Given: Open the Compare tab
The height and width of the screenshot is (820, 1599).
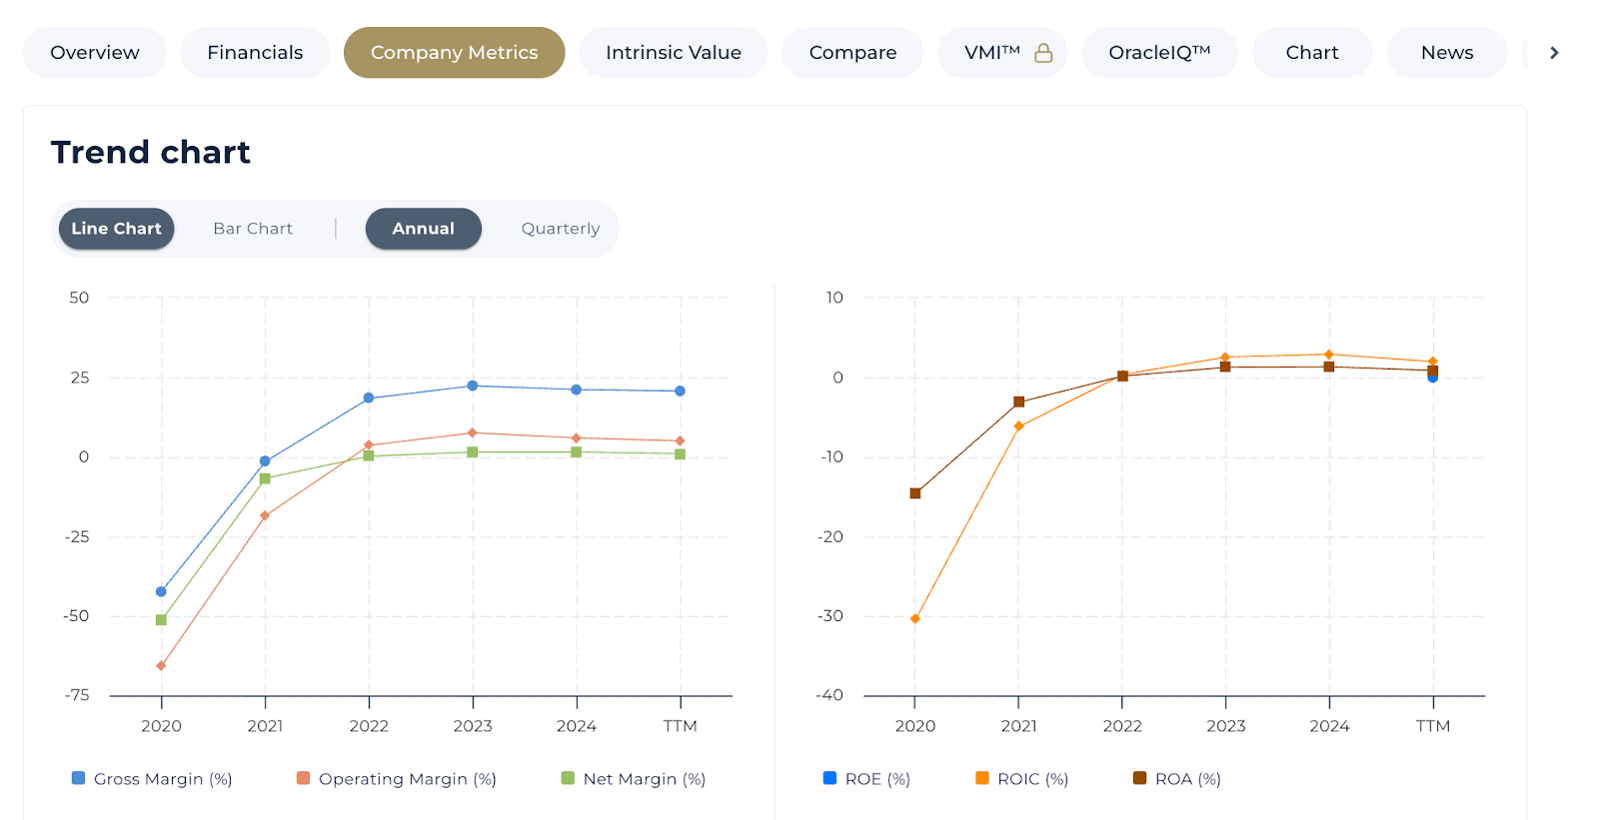Looking at the screenshot, I should point(852,53).
